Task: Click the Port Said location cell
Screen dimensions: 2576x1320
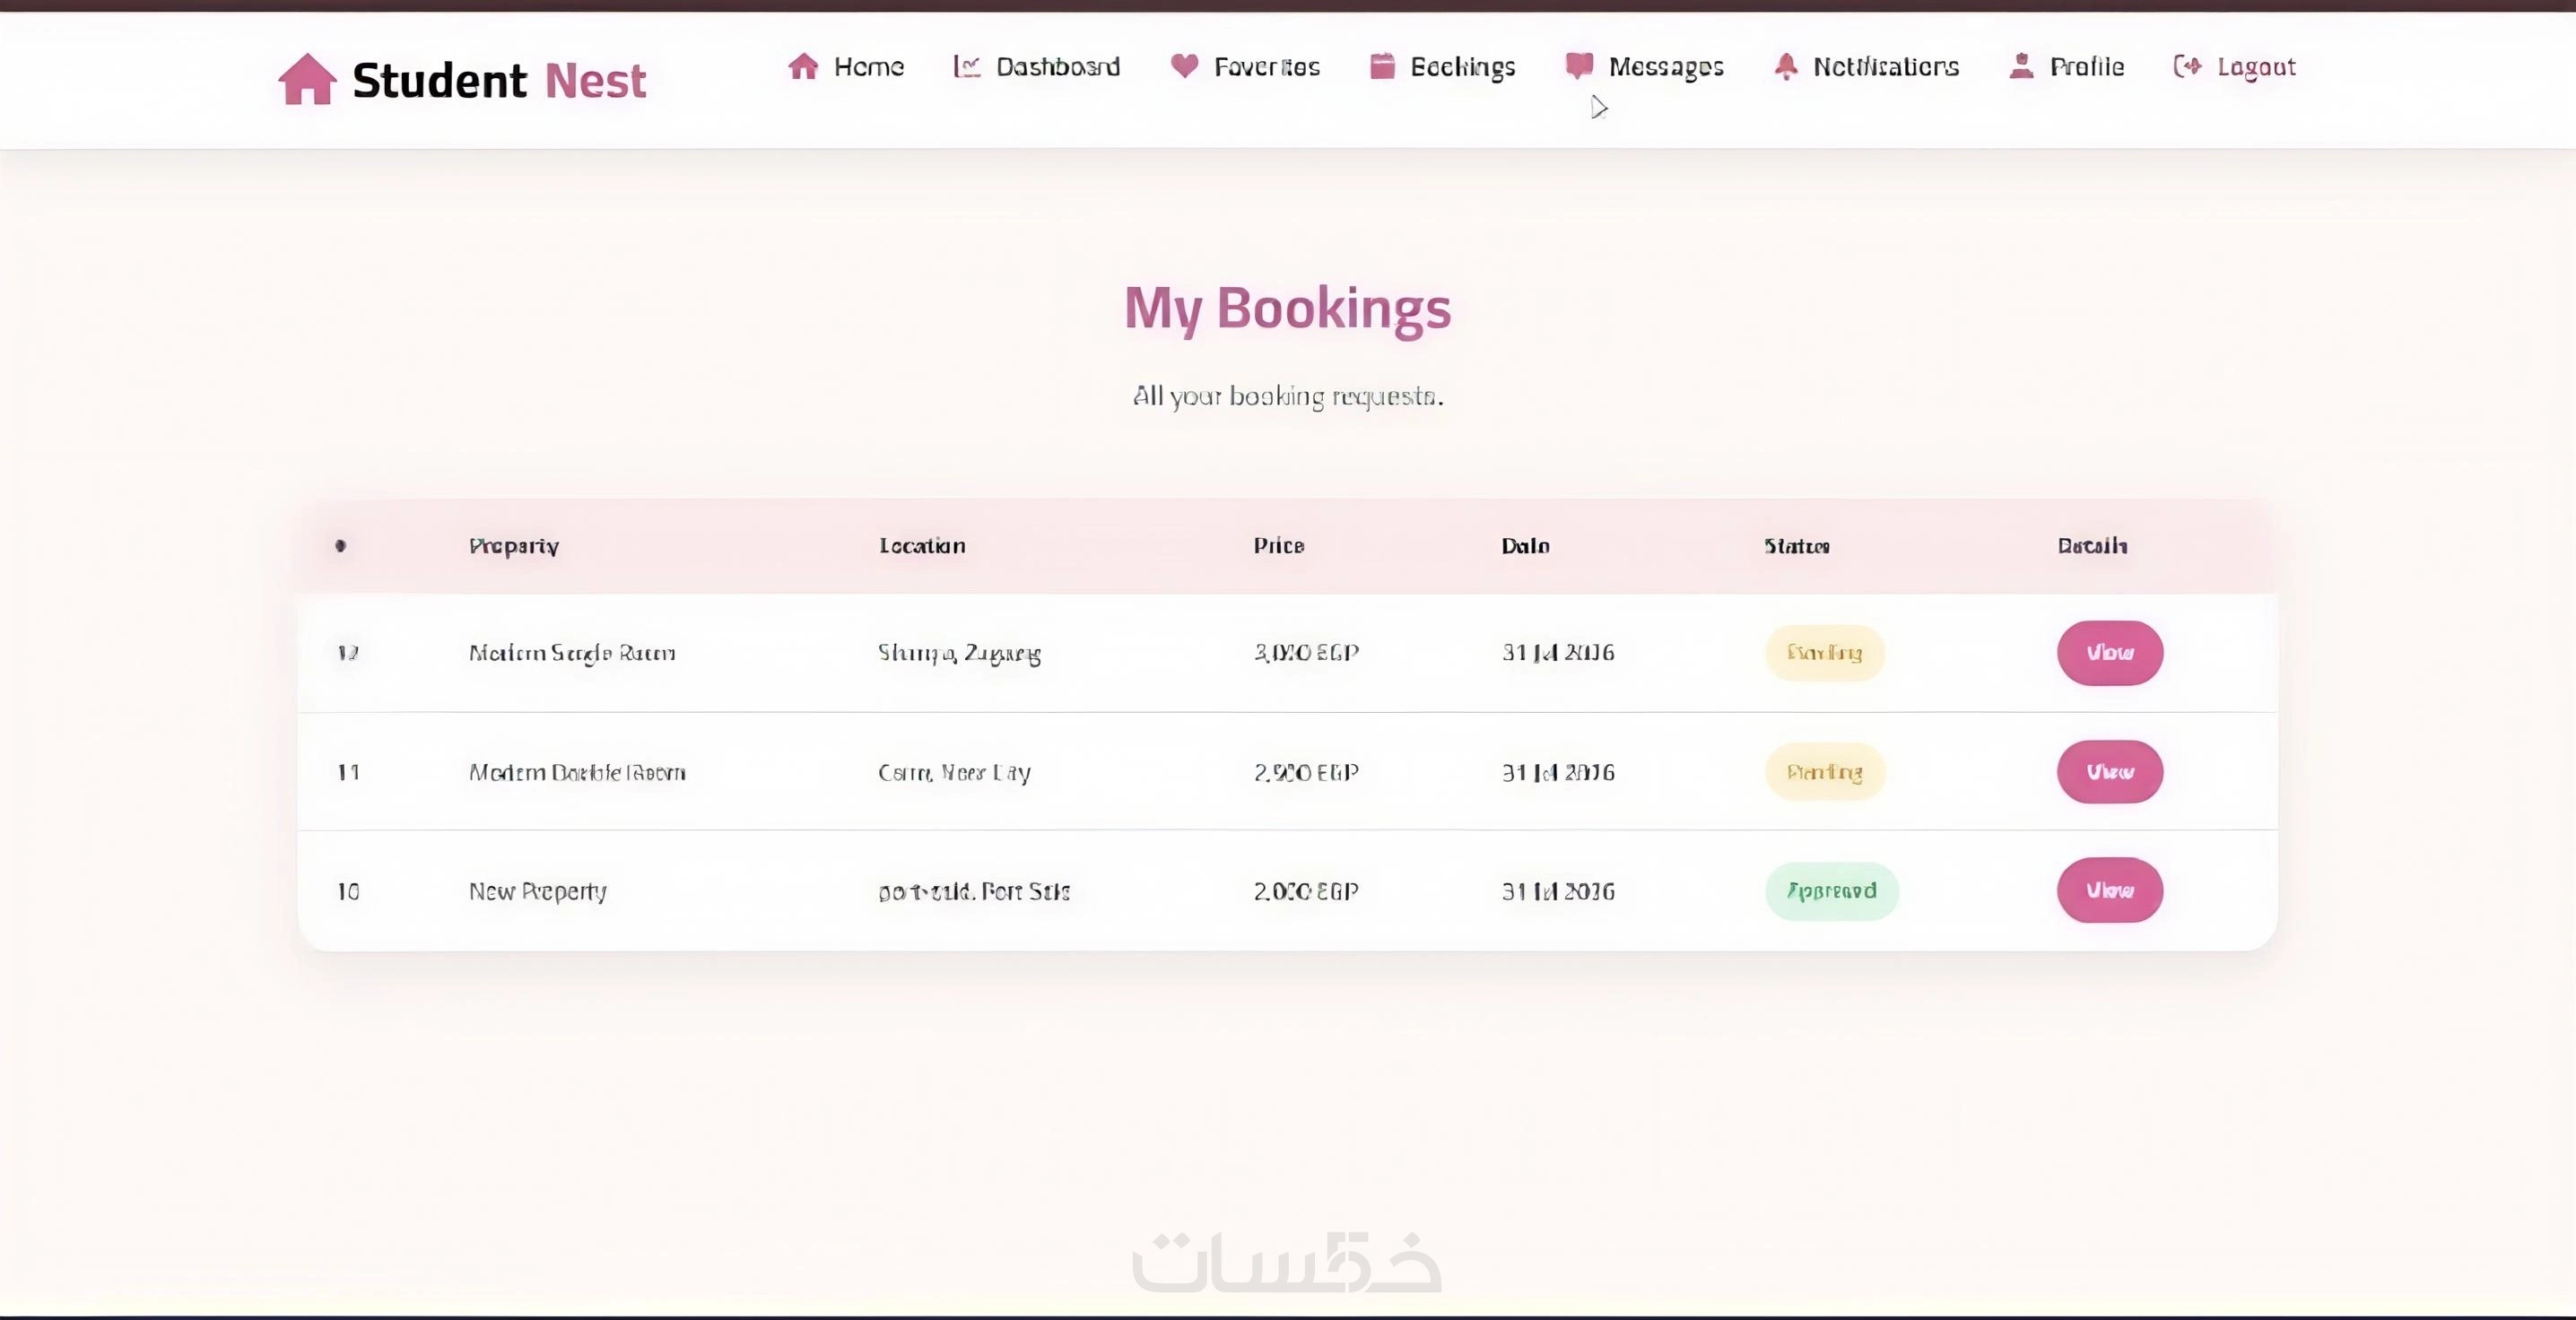Action: coord(974,891)
